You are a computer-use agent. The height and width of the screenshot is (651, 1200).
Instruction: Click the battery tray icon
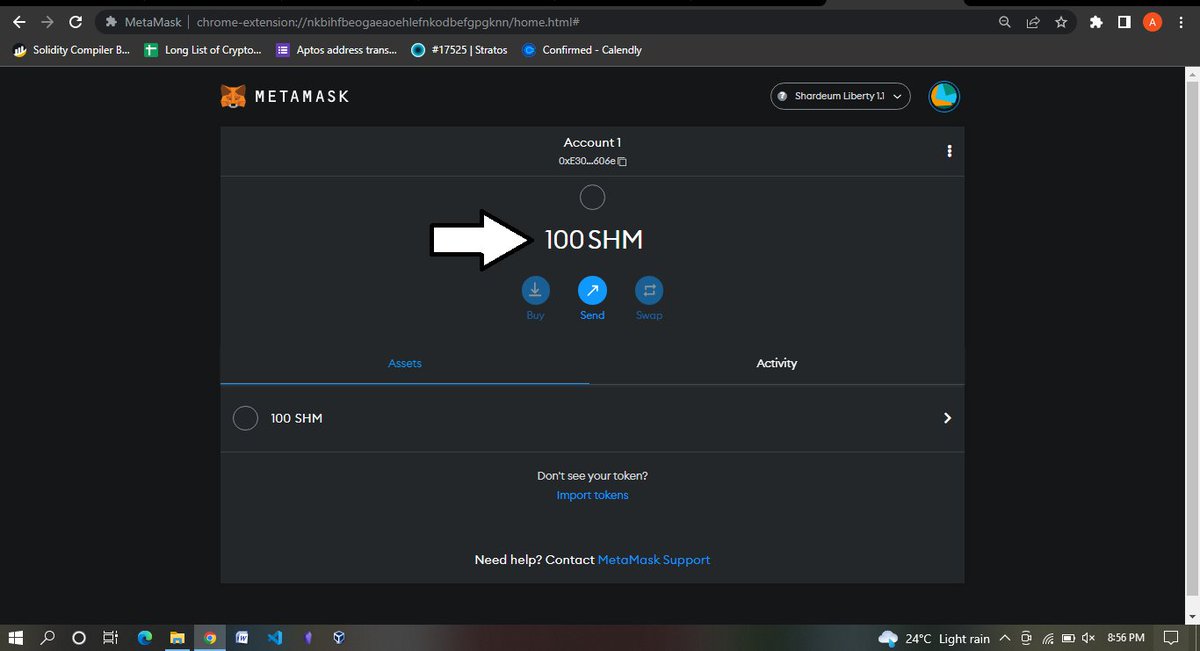pos(1068,638)
